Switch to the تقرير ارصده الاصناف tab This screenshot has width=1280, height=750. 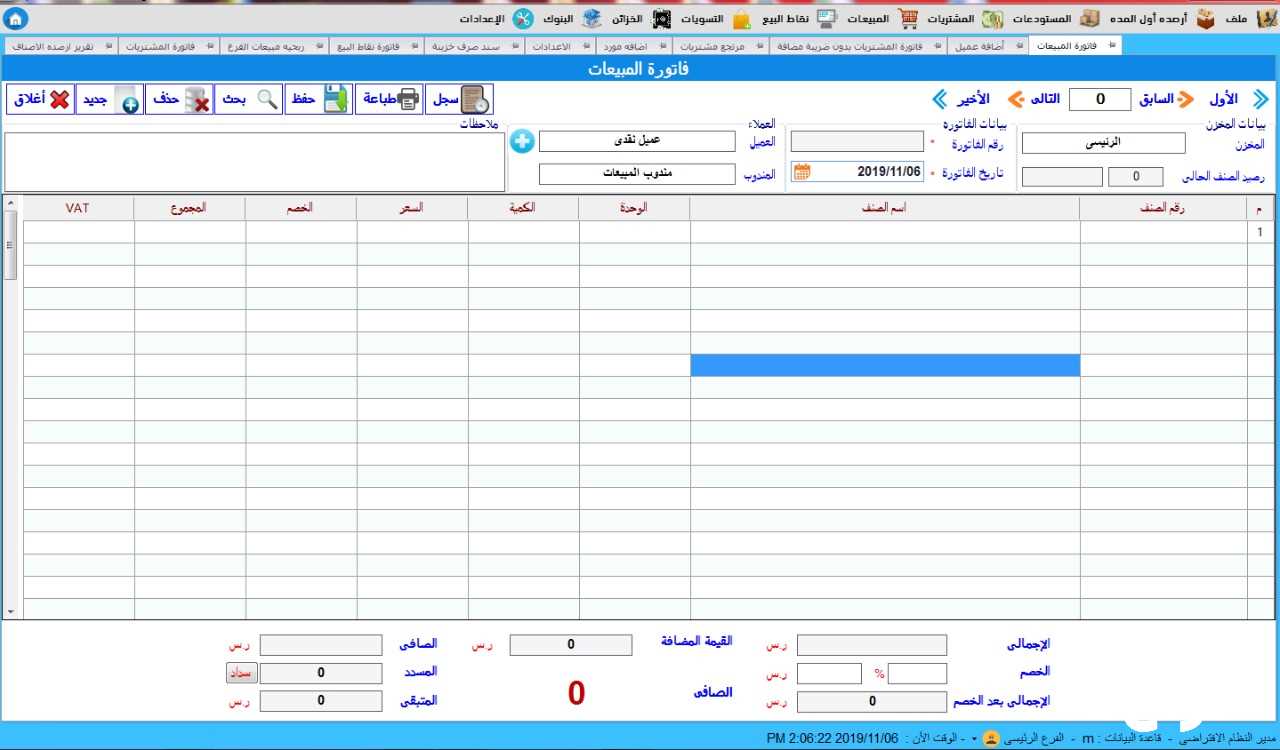pos(60,46)
